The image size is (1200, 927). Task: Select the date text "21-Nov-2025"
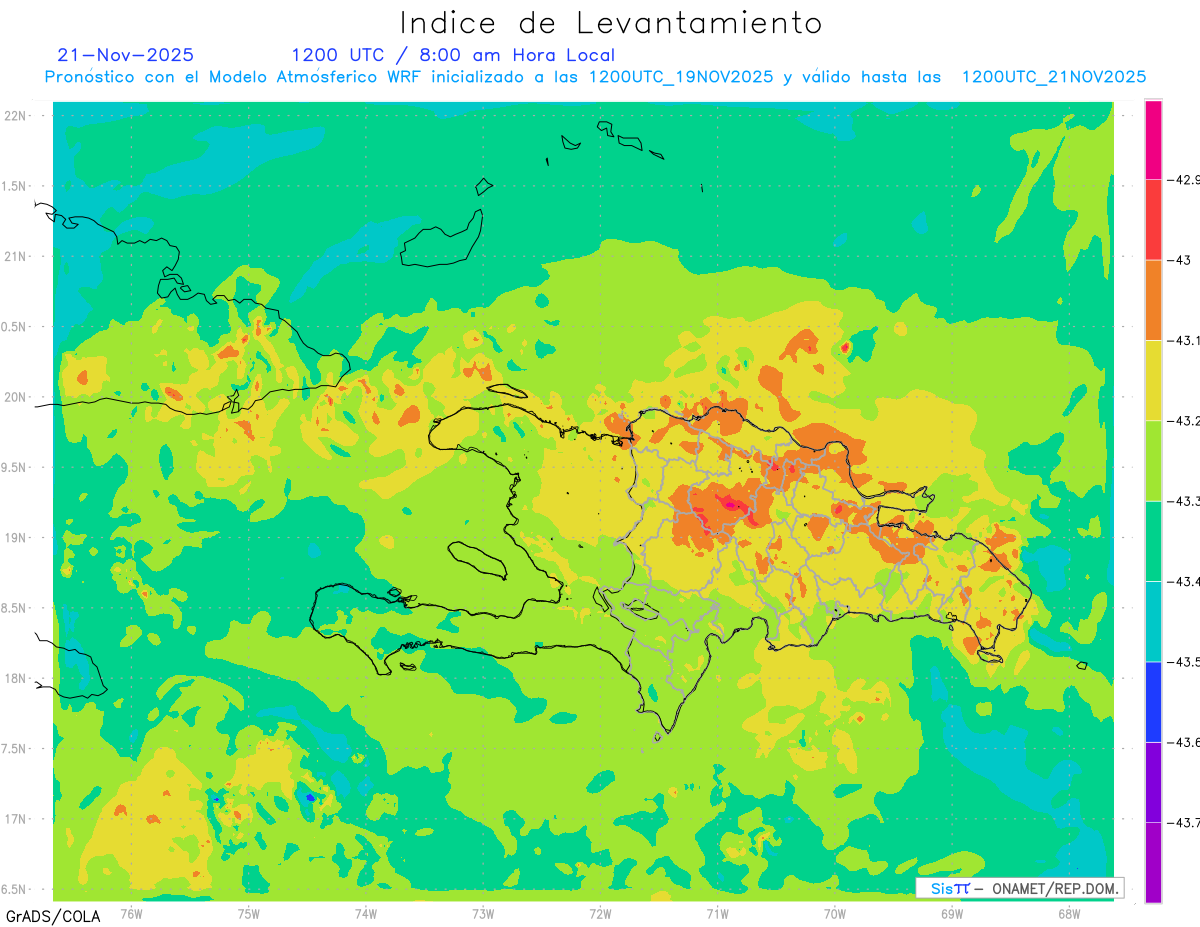pyautogui.click(x=126, y=55)
